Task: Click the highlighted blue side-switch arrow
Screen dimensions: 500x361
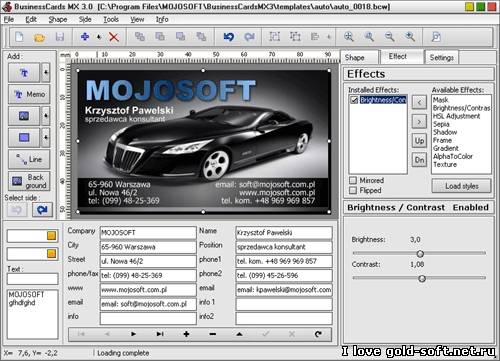Action: click(42, 210)
